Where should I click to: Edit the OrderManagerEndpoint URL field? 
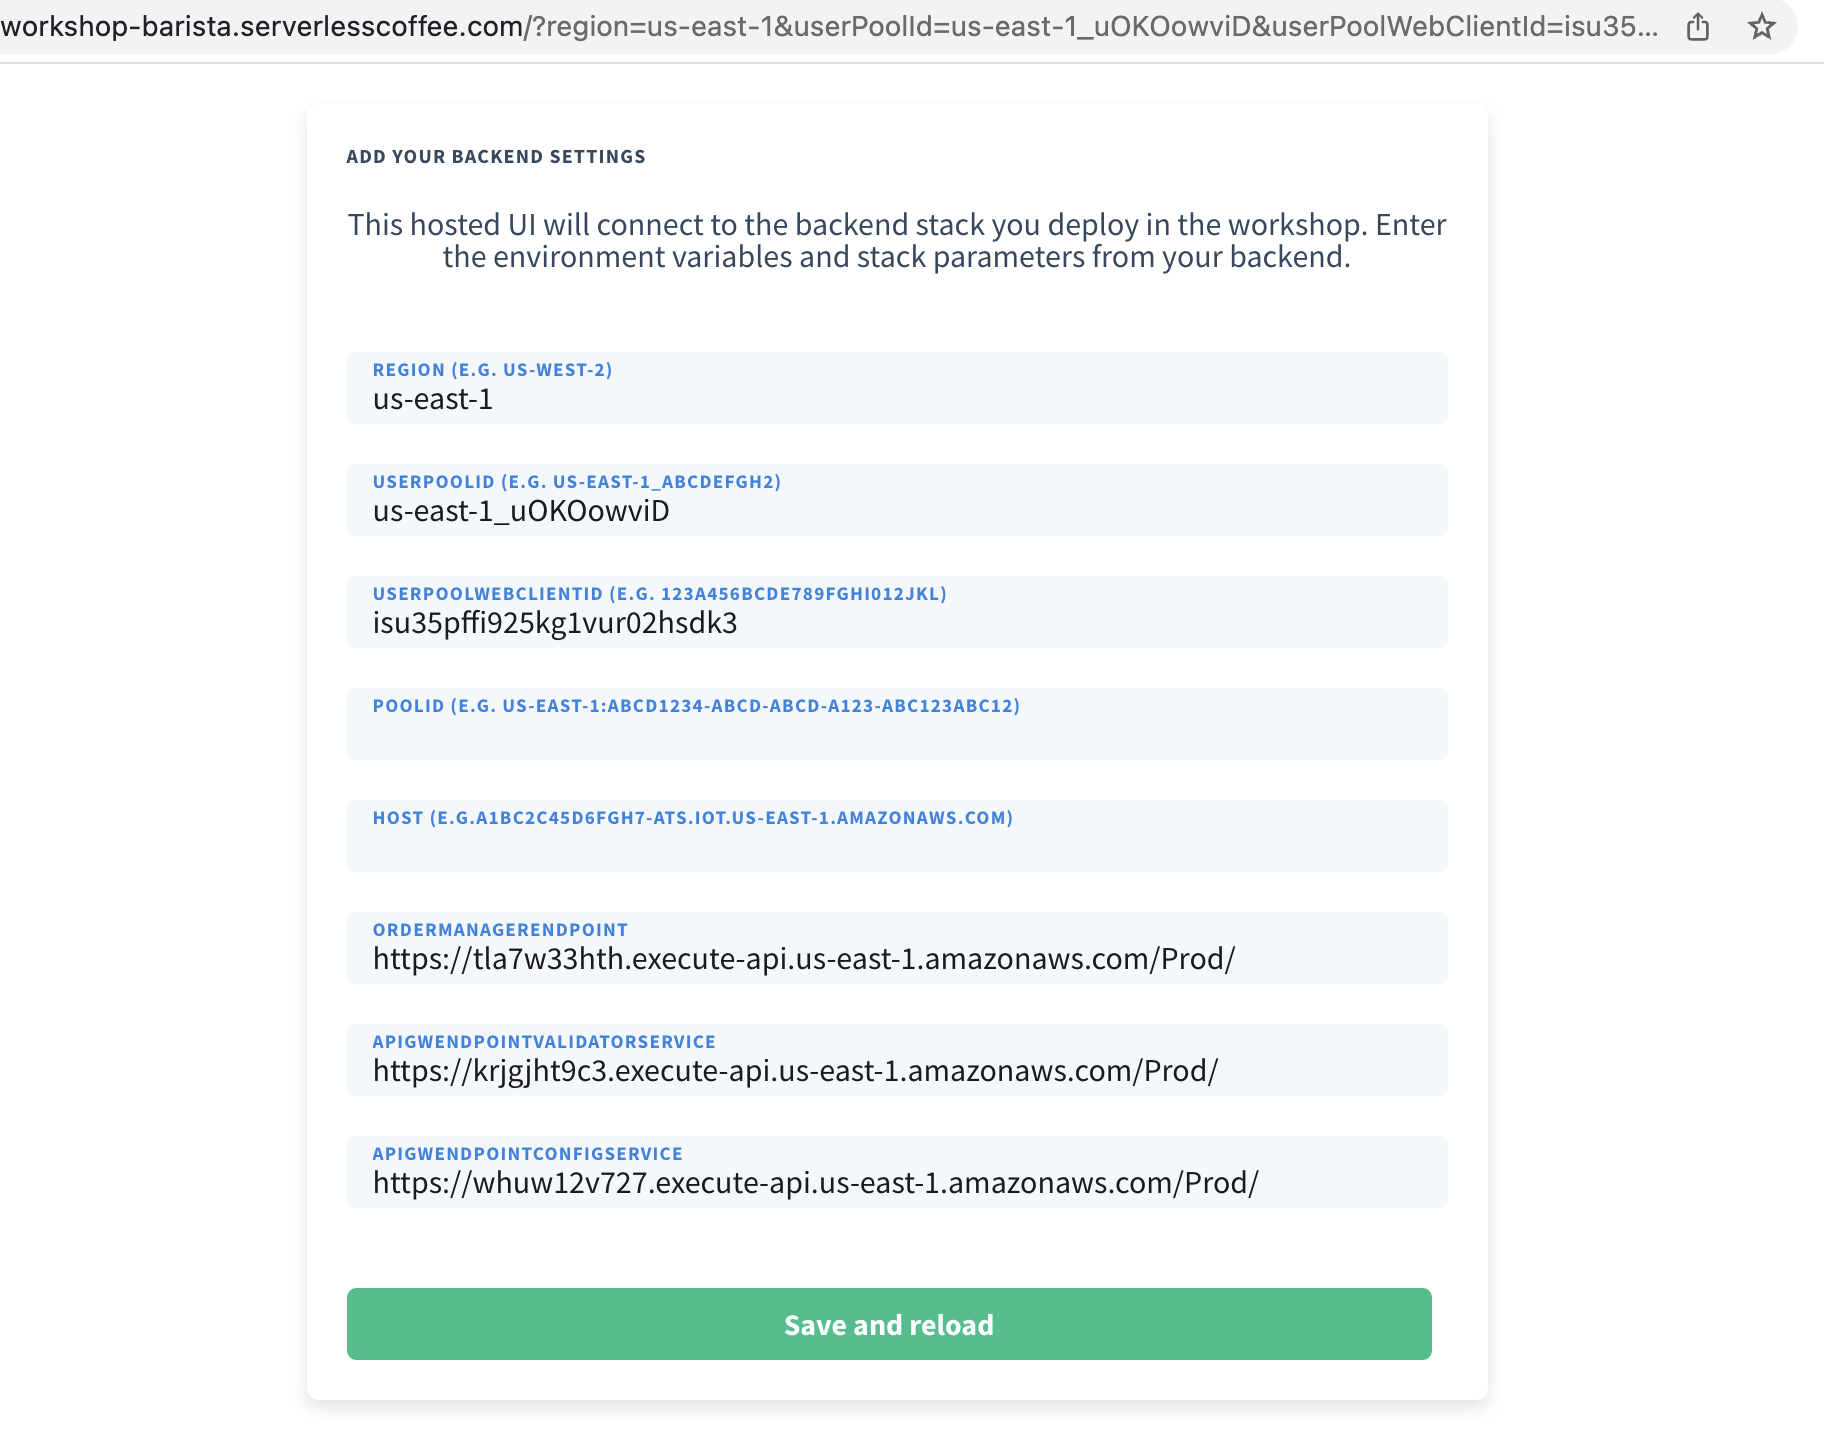point(897,948)
